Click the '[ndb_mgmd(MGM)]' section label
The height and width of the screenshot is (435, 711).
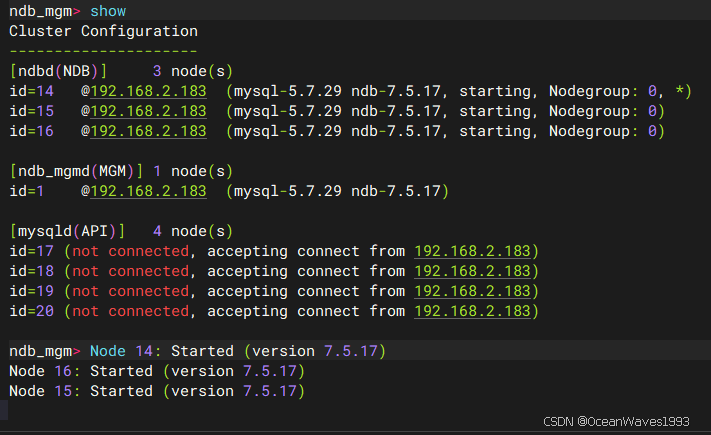76,171
